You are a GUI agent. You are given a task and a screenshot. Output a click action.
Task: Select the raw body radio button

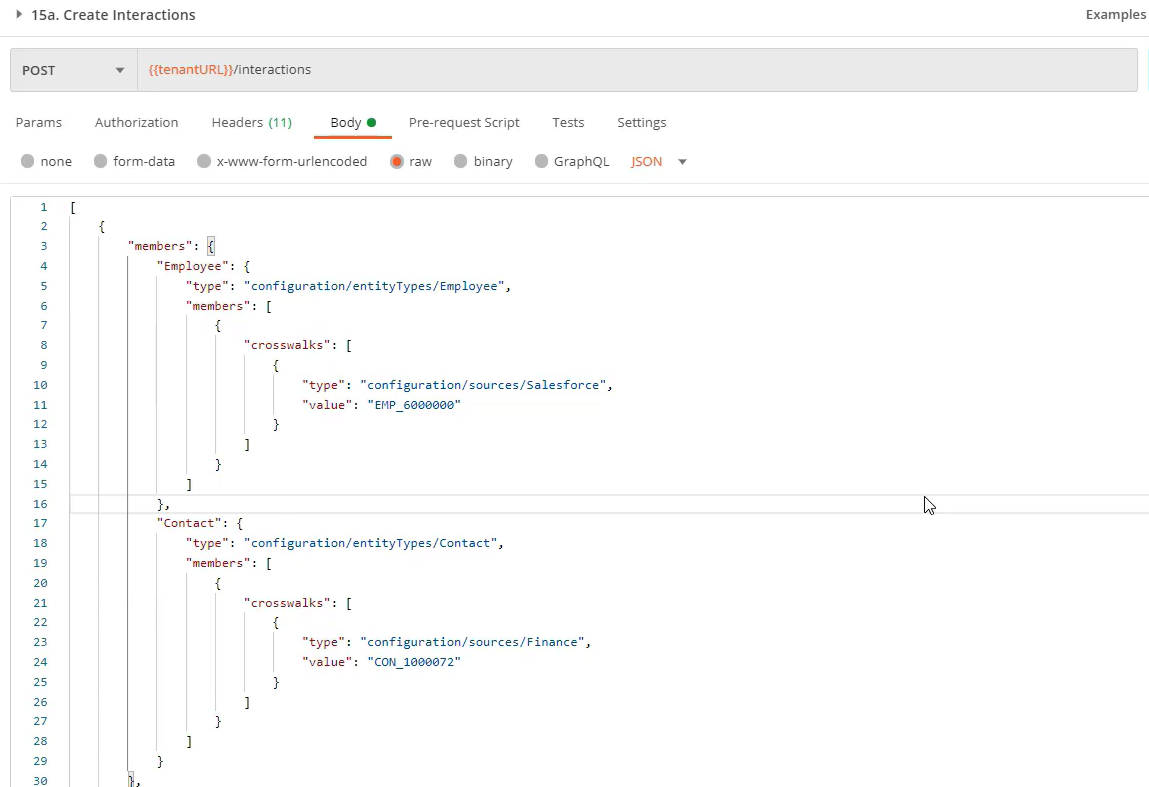tap(397, 161)
